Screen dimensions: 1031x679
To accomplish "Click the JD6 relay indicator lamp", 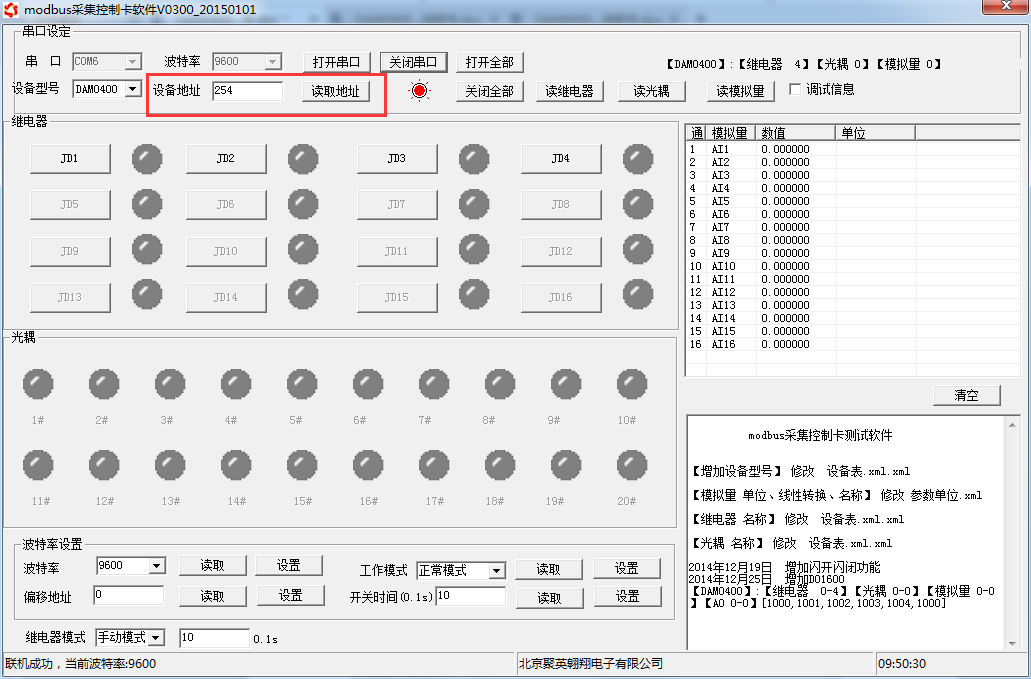I will [x=302, y=204].
